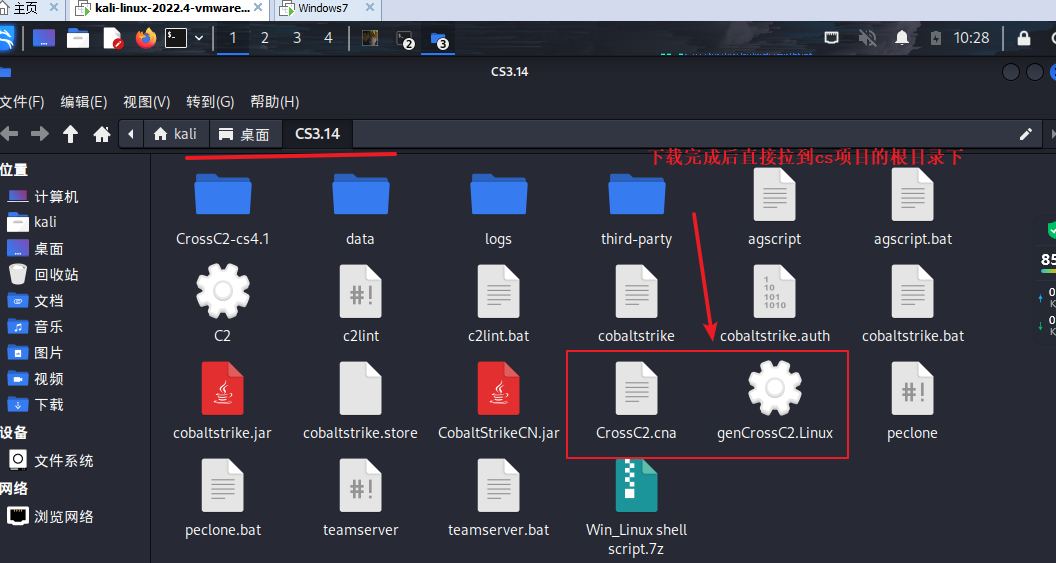Toggle the muted volume icon
Screen dimensions: 1056x563
pos(867,38)
